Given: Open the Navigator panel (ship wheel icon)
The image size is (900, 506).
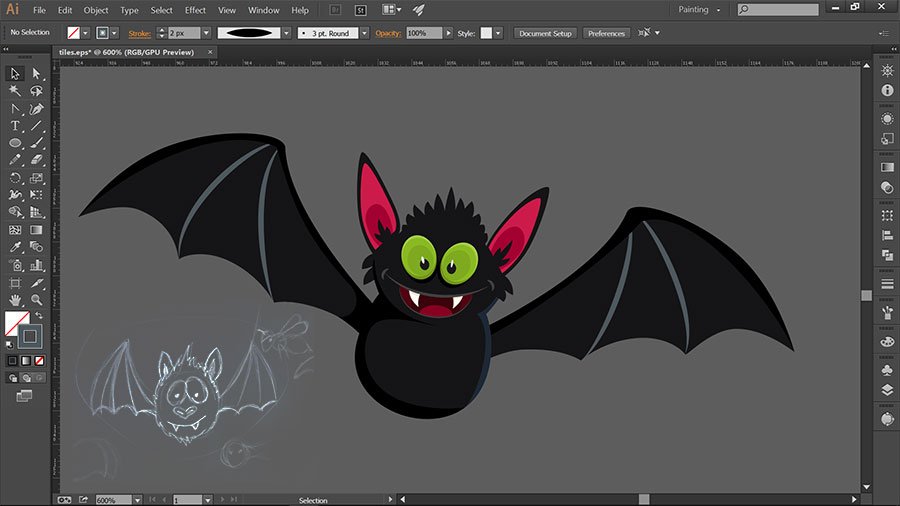Looking at the screenshot, I should (887, 71).
